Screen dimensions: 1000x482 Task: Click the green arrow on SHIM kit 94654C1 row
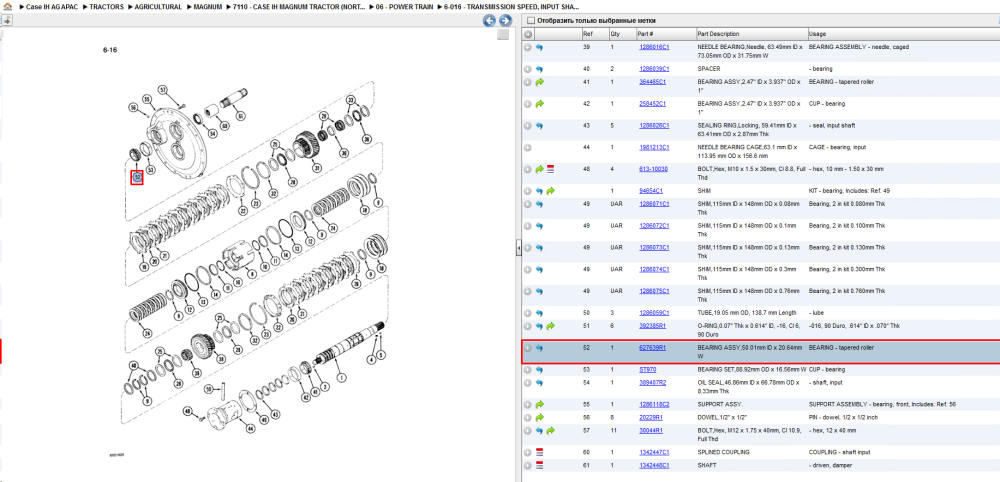click(550, 191)
